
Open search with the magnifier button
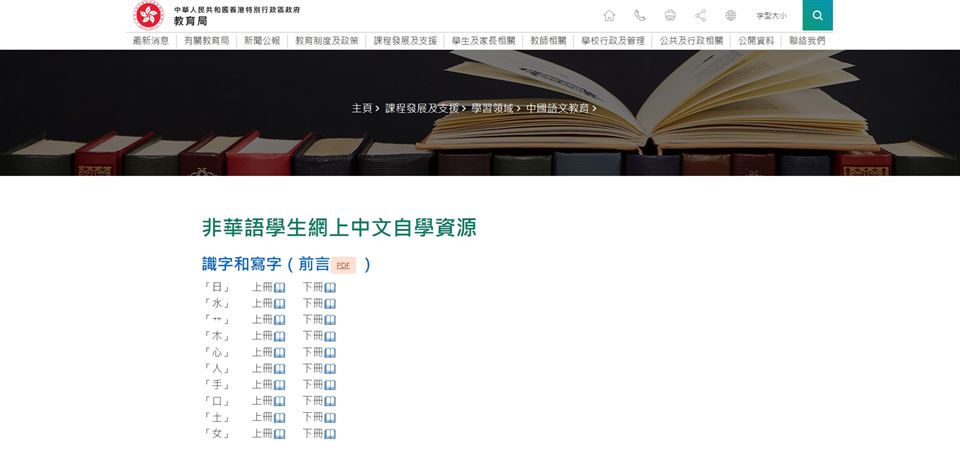[x=817, y=15]
